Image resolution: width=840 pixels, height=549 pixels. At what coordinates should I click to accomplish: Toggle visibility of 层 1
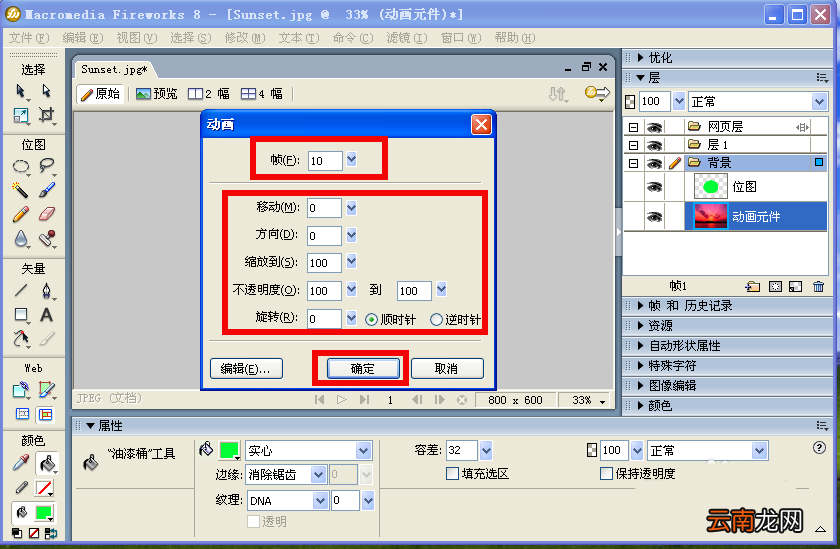(654, 145)
